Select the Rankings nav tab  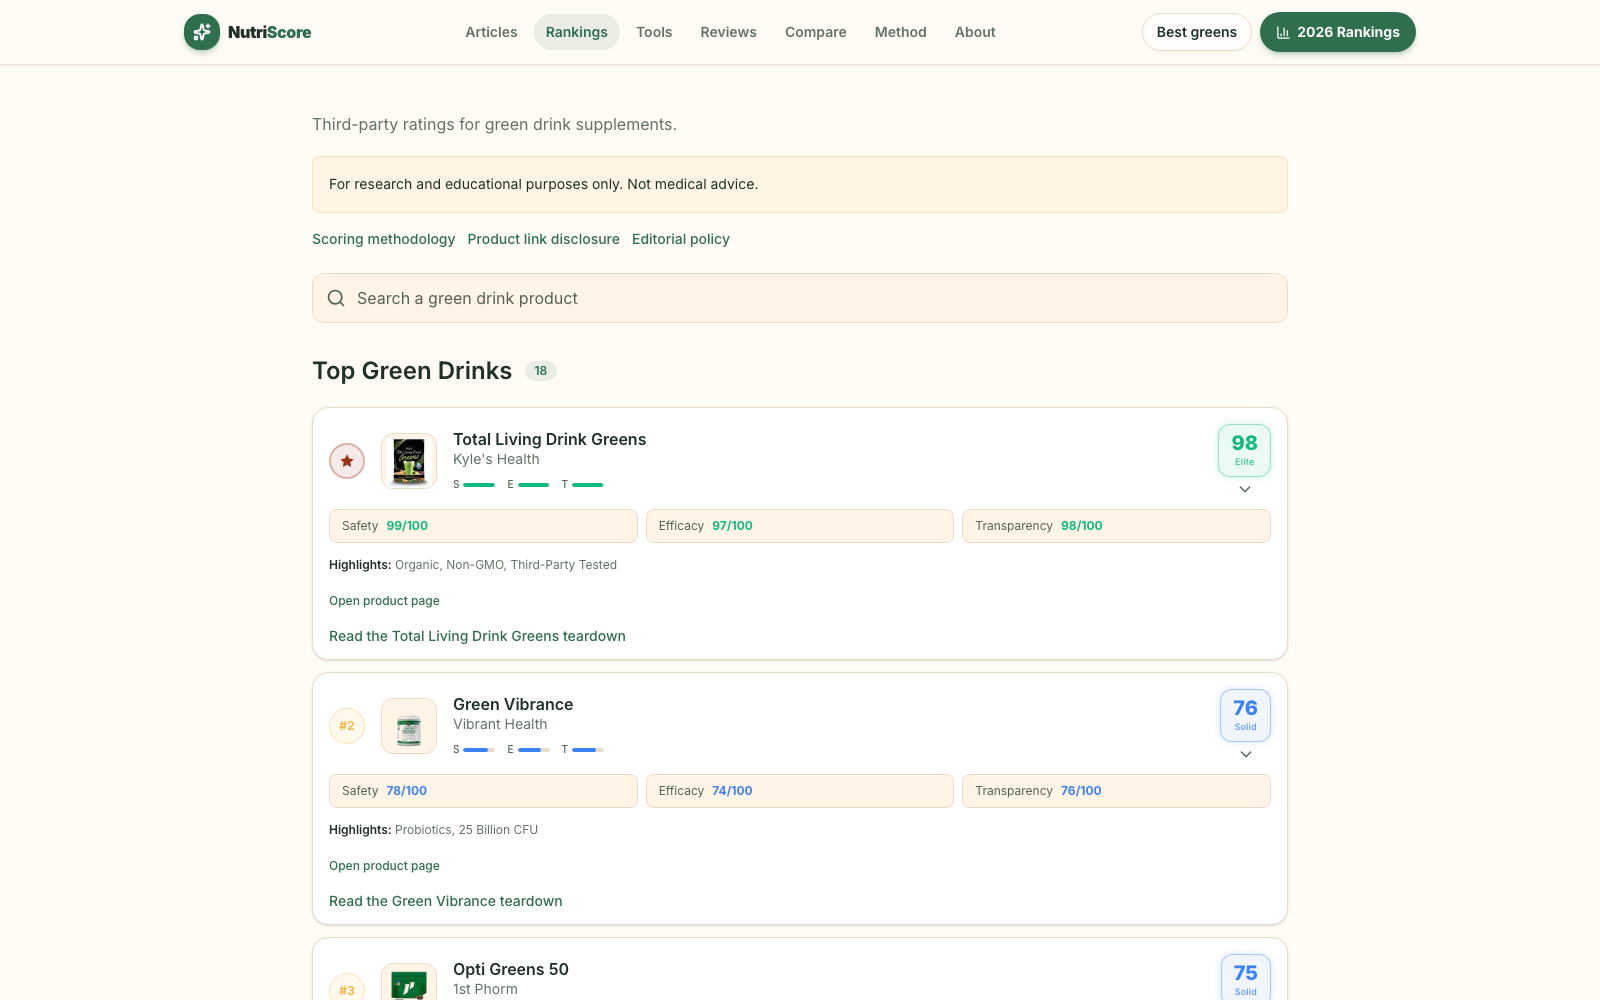(577, 32)
